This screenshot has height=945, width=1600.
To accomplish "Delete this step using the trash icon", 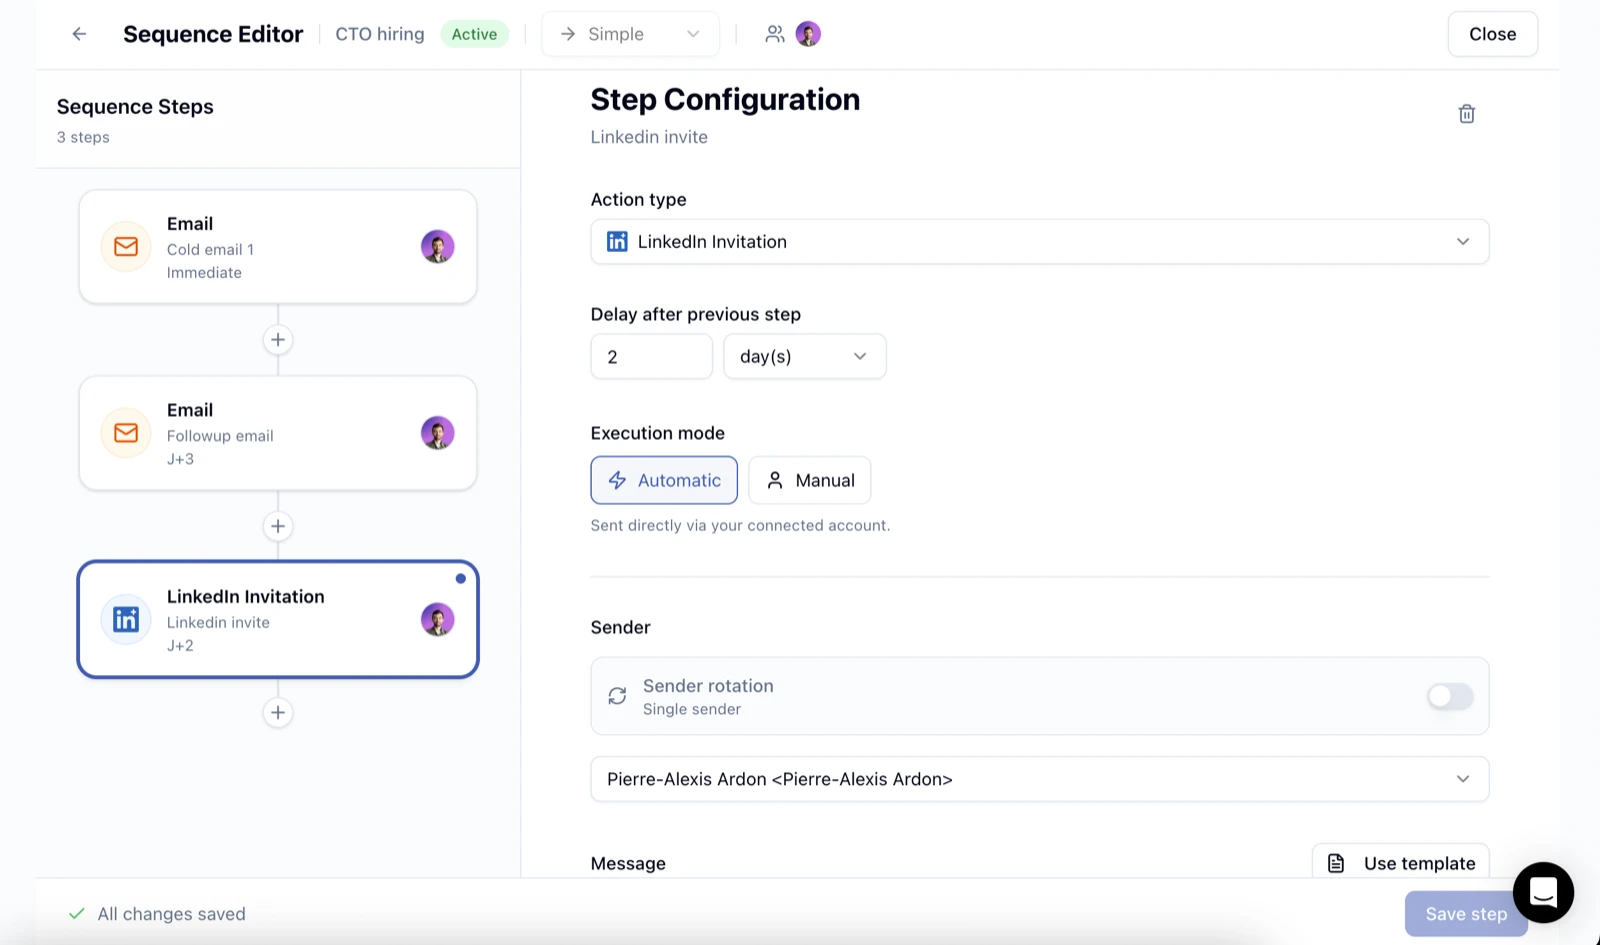I will tap(1466, 113).
